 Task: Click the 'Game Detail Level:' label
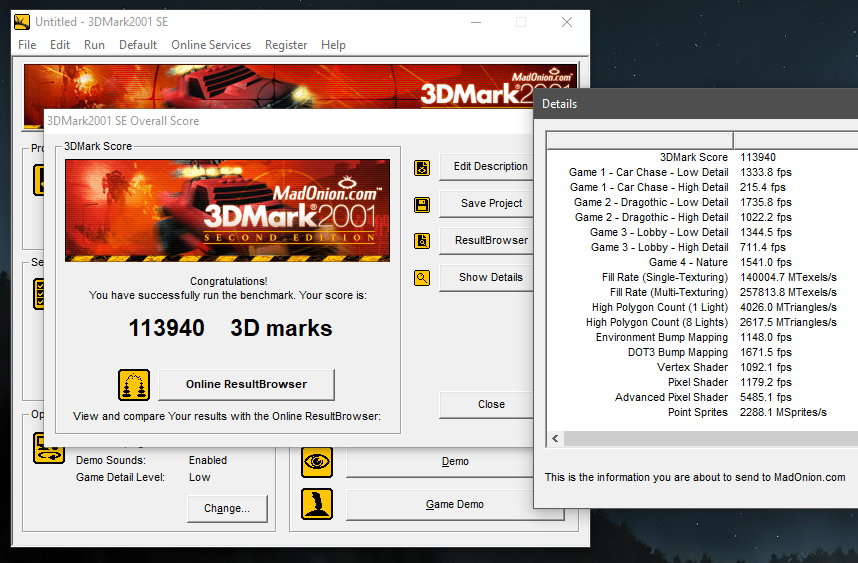[120, 478]
